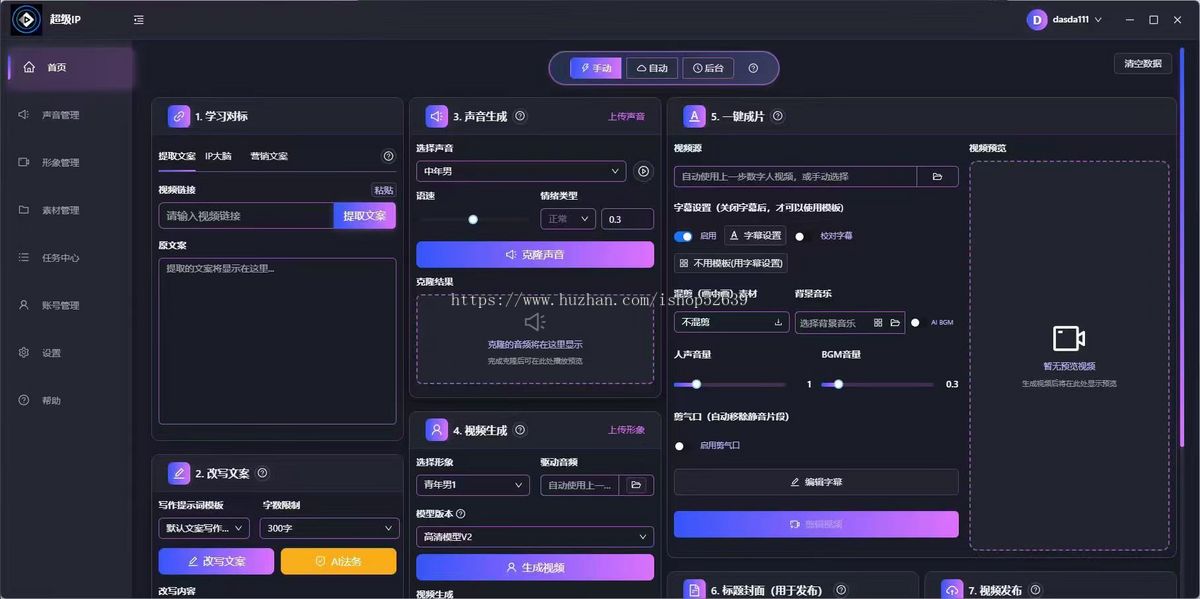Open 选择声音 中年男 dropdown
This screenshot has height=599, width=1200.
pos(521,171)
